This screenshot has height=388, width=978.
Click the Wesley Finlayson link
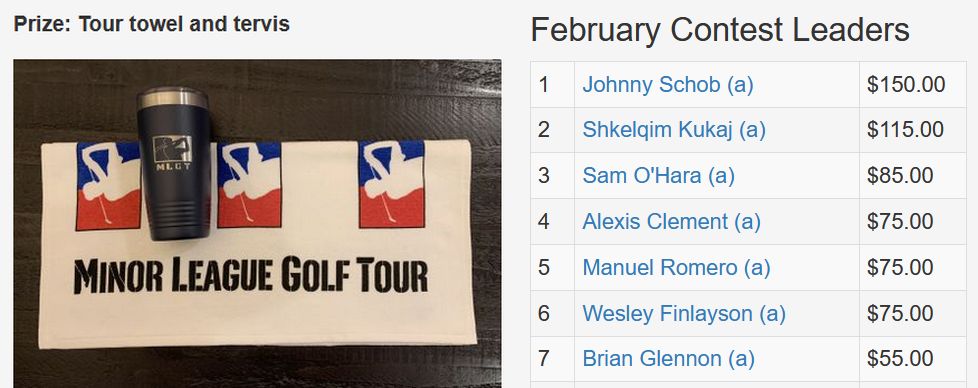pyautogui.click(x=684, y=313)
